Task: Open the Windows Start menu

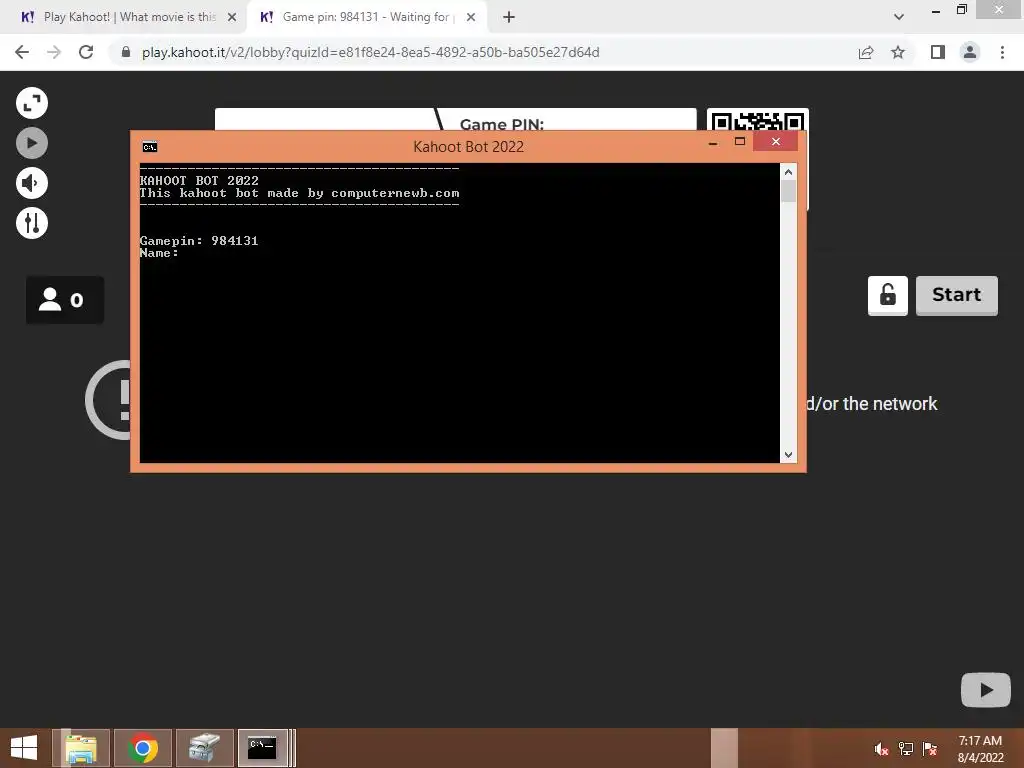Action: coord(24,748)
